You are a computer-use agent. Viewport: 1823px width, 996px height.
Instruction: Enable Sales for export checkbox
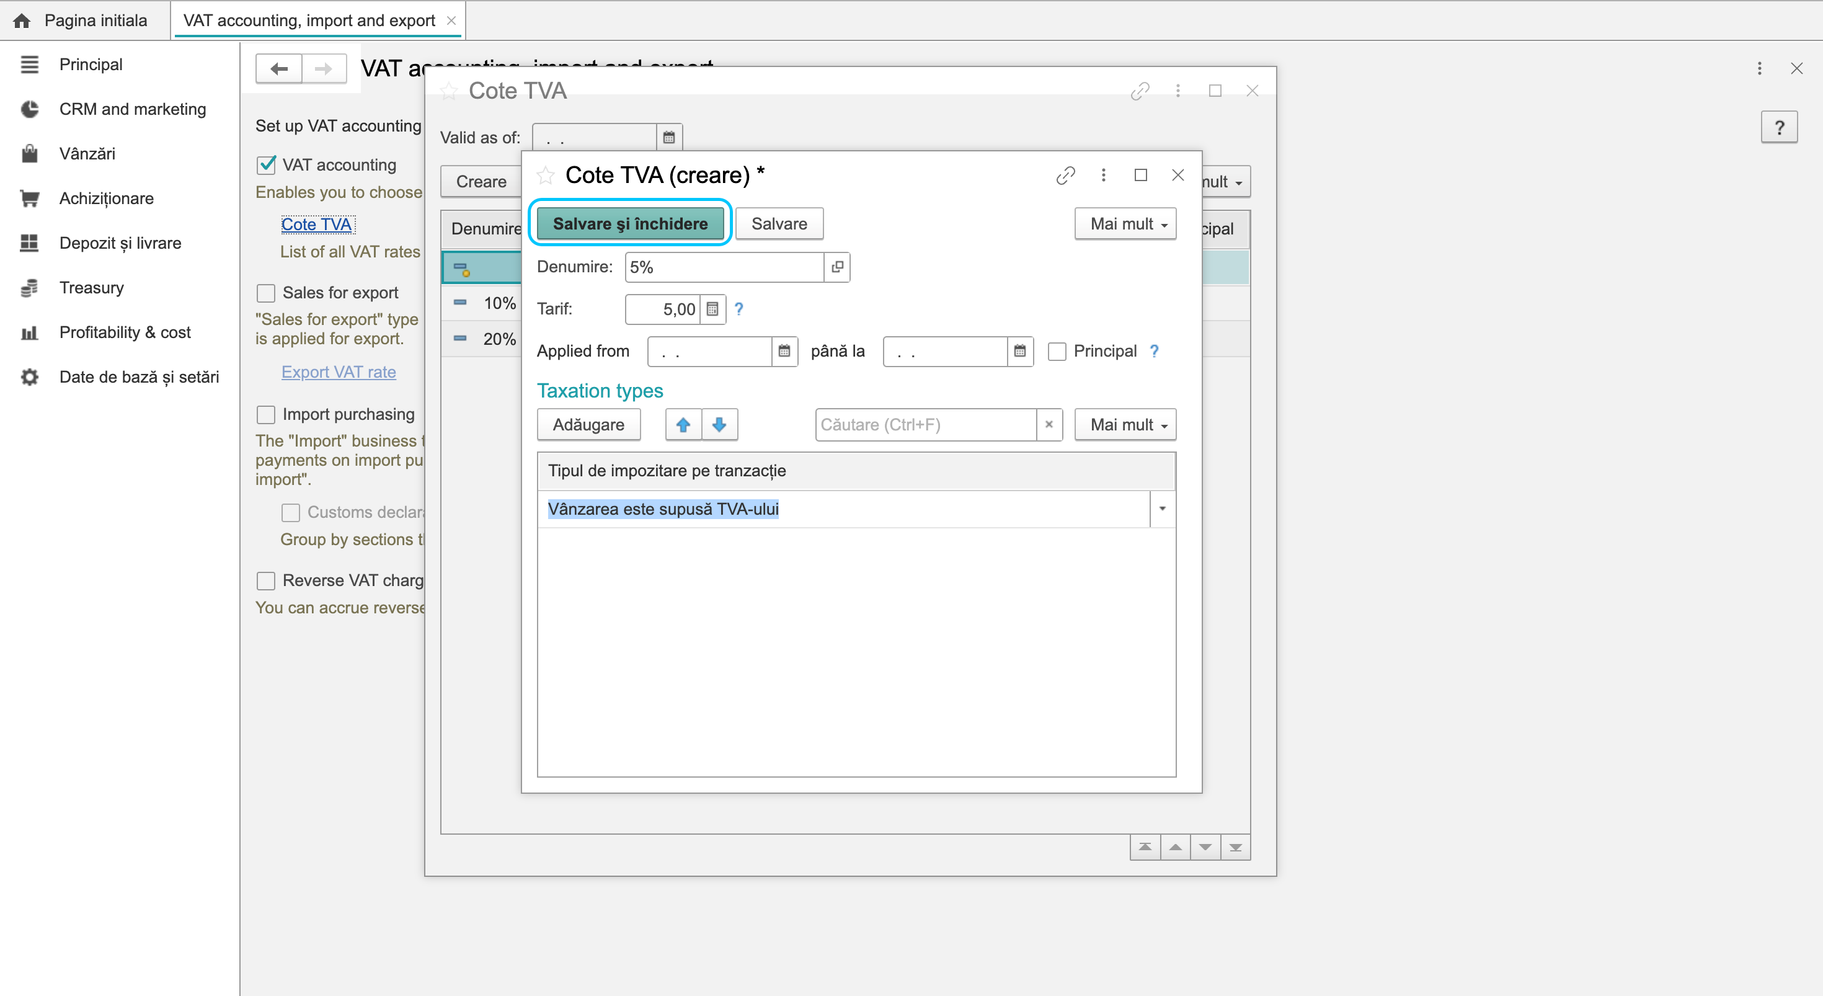click(266, 293)
